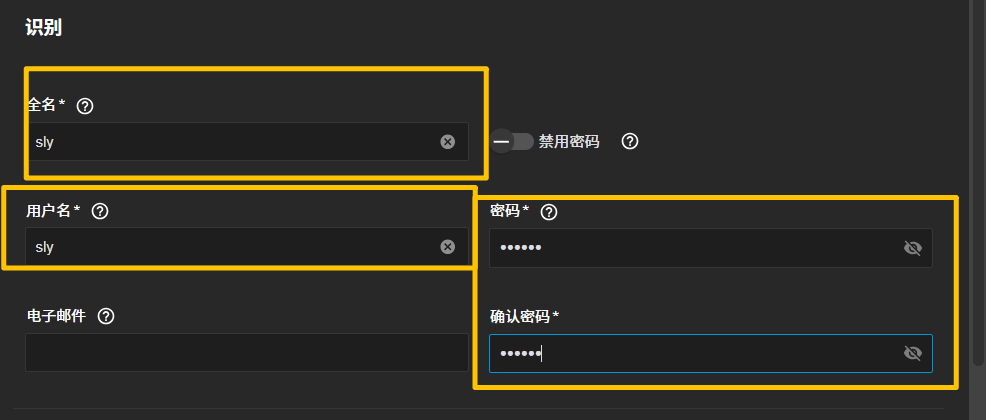Screen dimensions: 986x420
Task: Click the vertical scrollbar on the right edge
Action: (x=978, y=182)
